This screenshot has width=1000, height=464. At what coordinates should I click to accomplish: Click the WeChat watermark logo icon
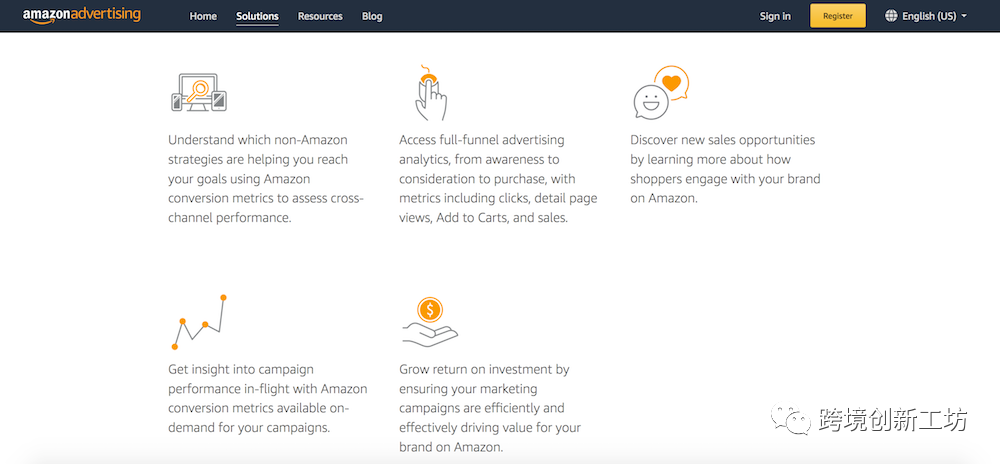(x=797, y=421)
